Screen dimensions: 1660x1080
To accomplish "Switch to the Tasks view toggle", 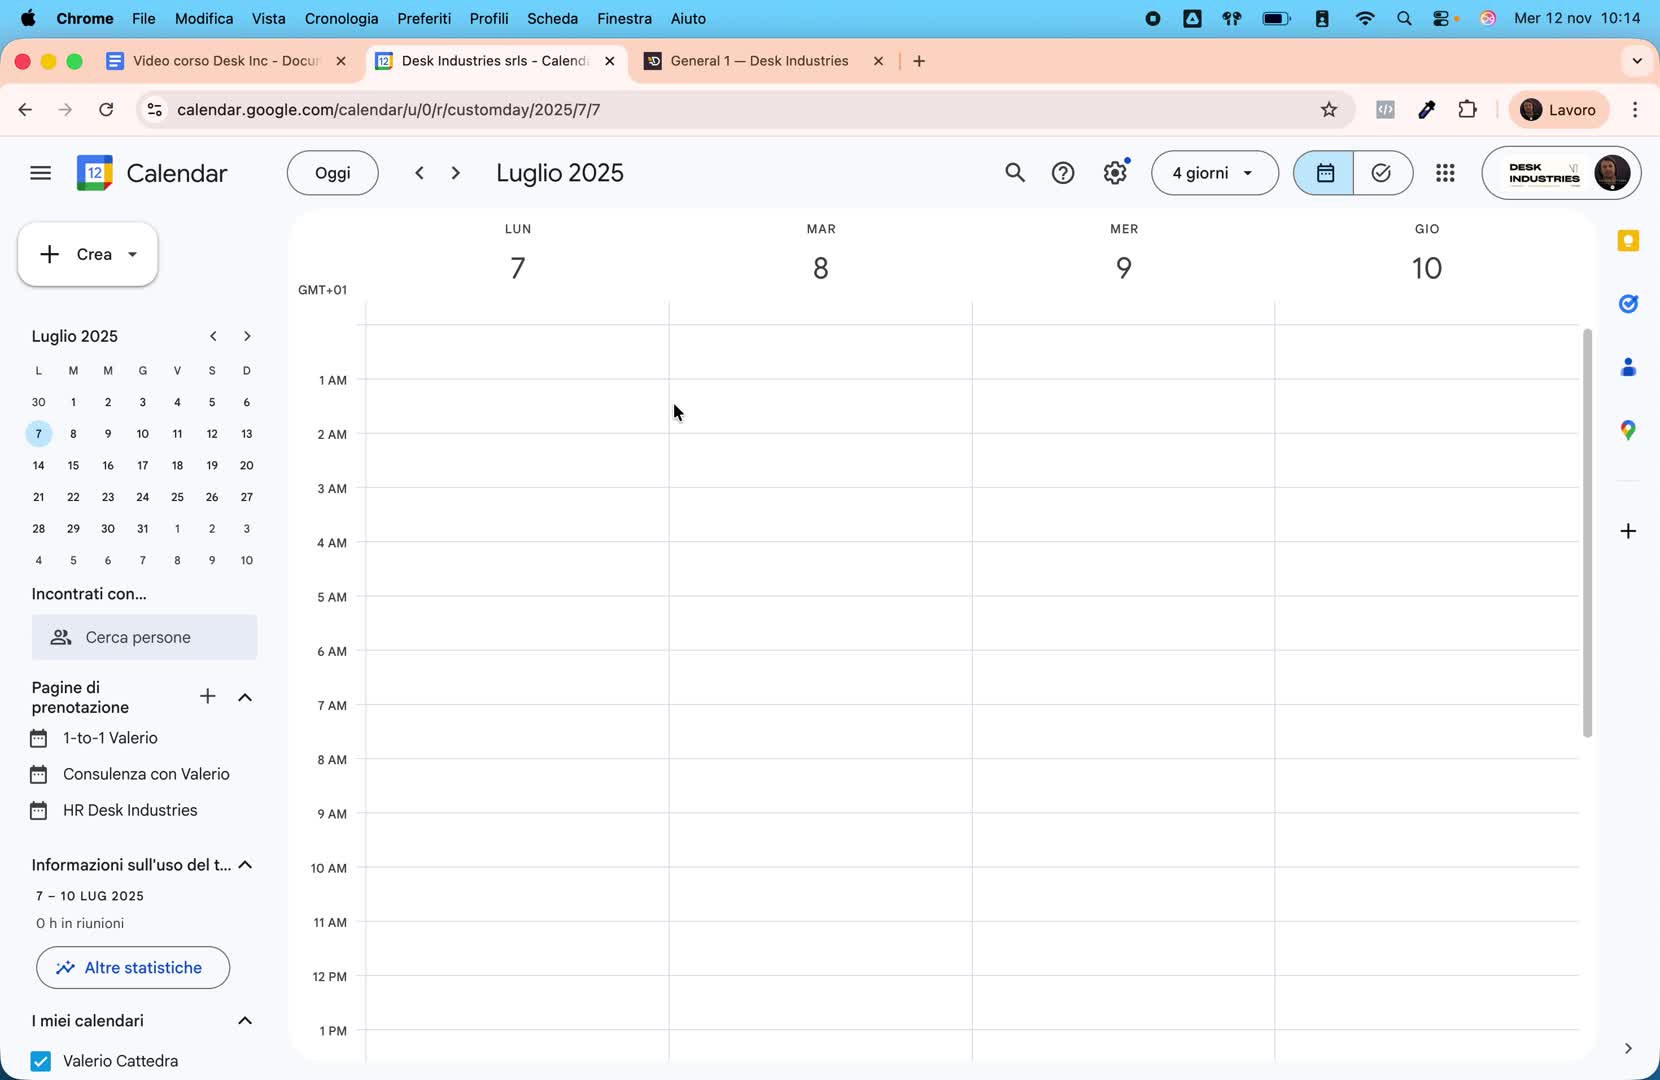I will 1382,173.
